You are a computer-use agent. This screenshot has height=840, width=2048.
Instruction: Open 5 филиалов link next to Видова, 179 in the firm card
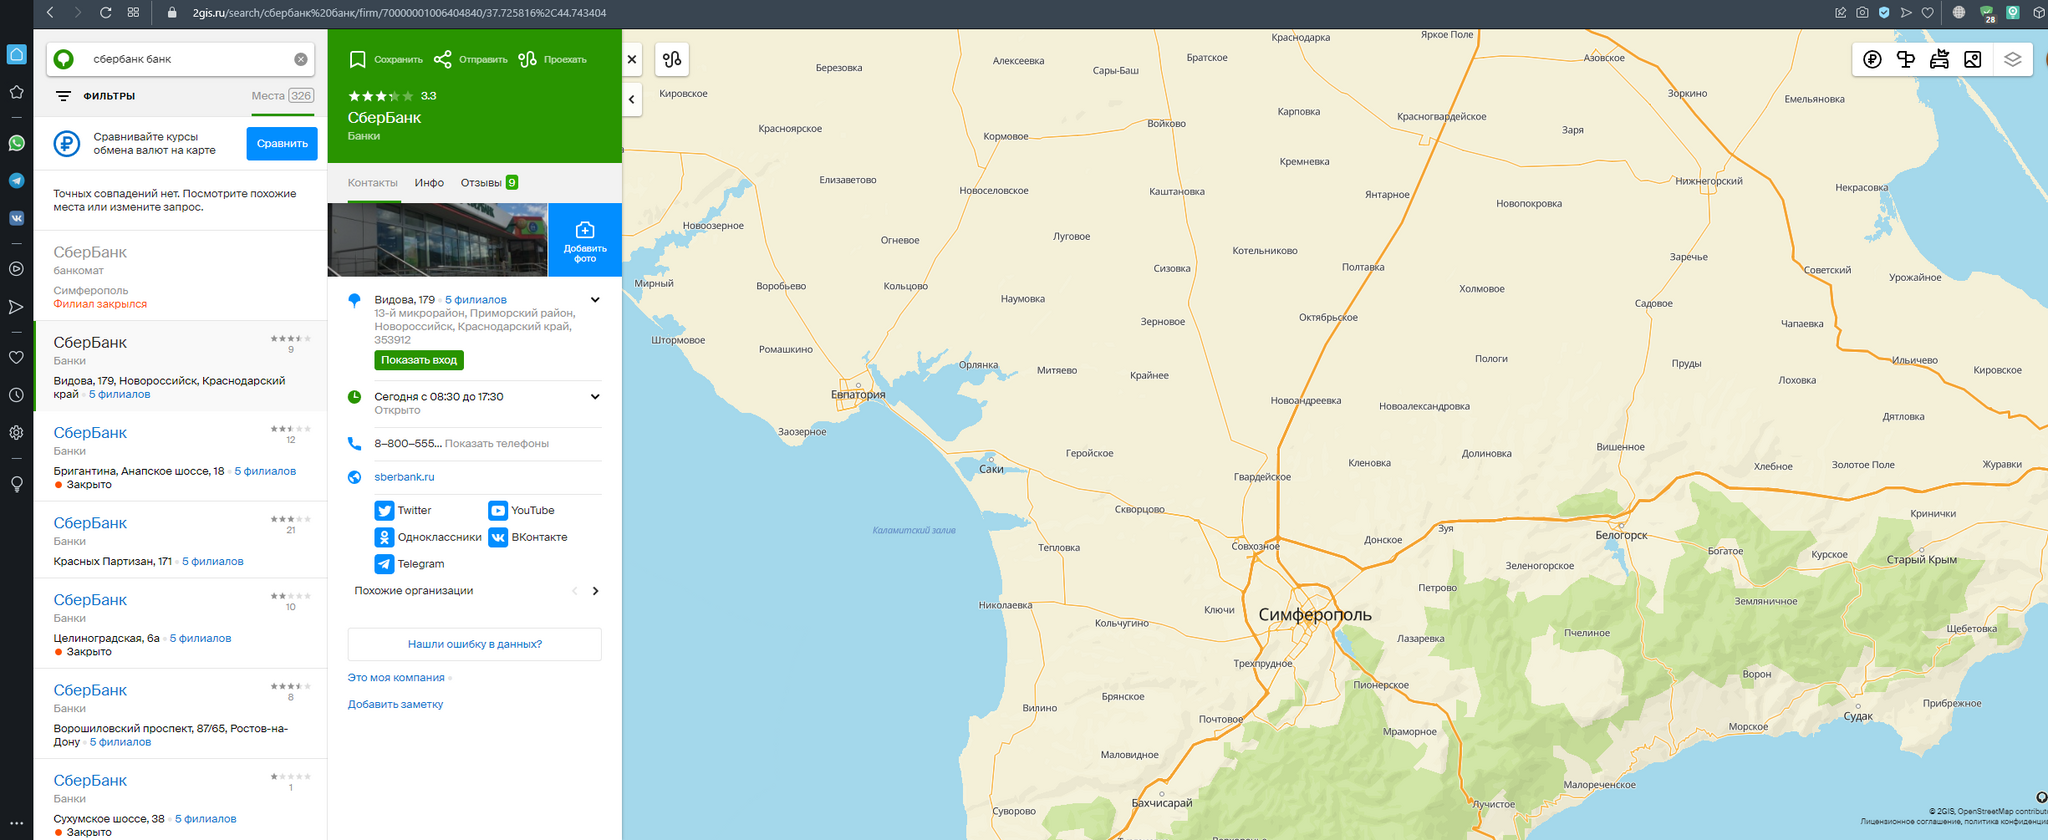pyautogui.click(x=476, y=300)
